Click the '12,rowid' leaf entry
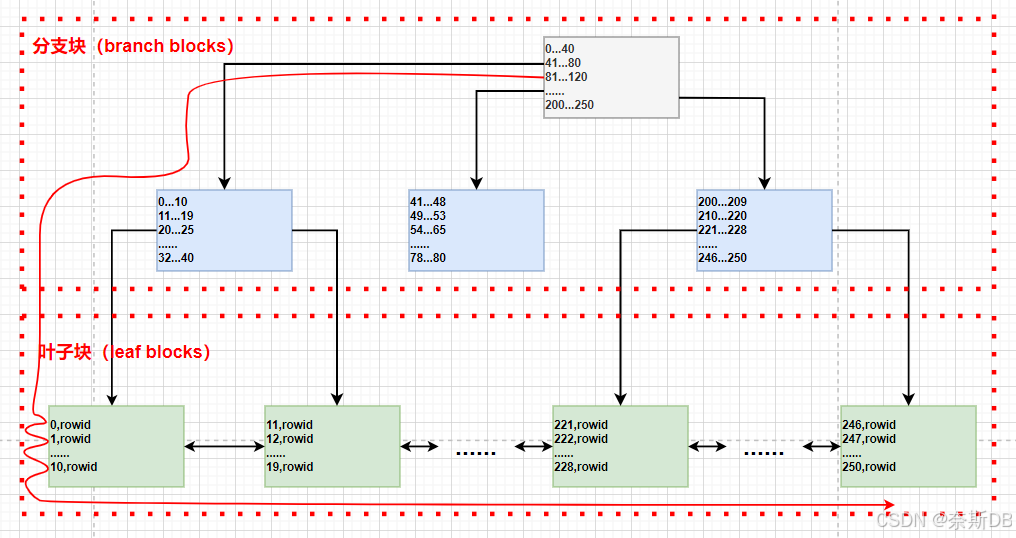 [x=290, y=439]
